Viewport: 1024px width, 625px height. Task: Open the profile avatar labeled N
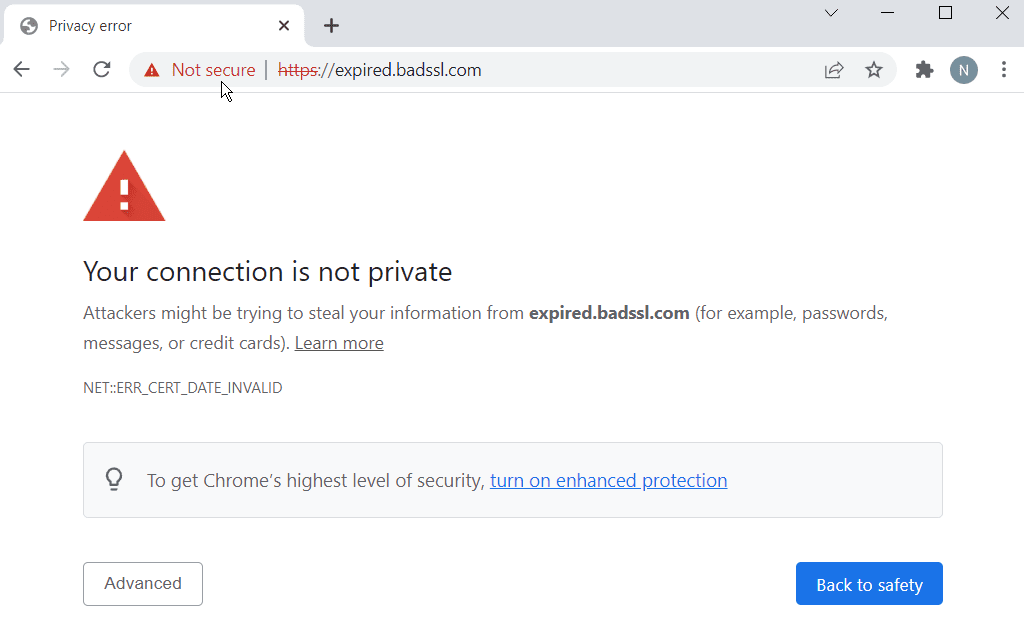[x=964, y=70]
